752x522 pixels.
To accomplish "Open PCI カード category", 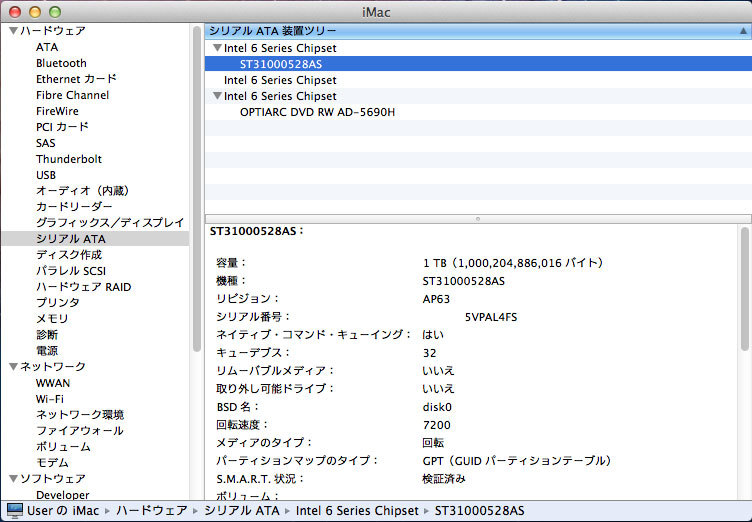I will coord(62,127).
